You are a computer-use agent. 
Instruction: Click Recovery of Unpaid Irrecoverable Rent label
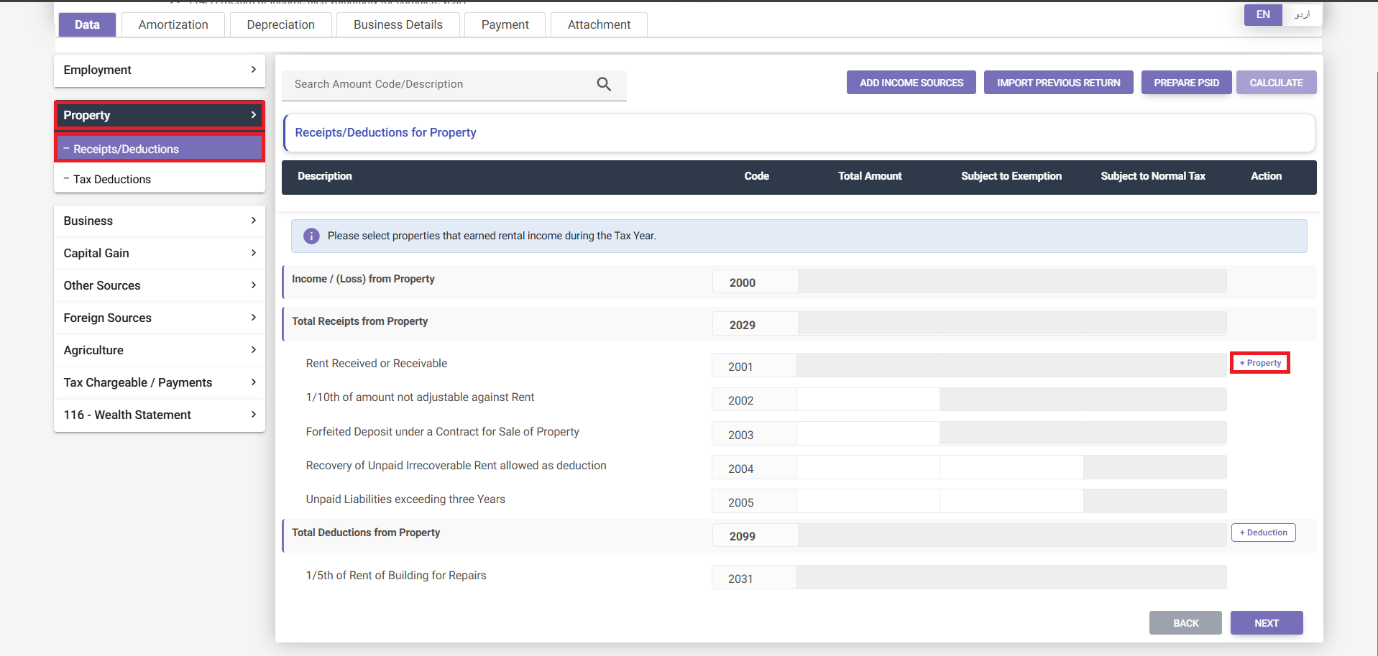coord(456,465)
